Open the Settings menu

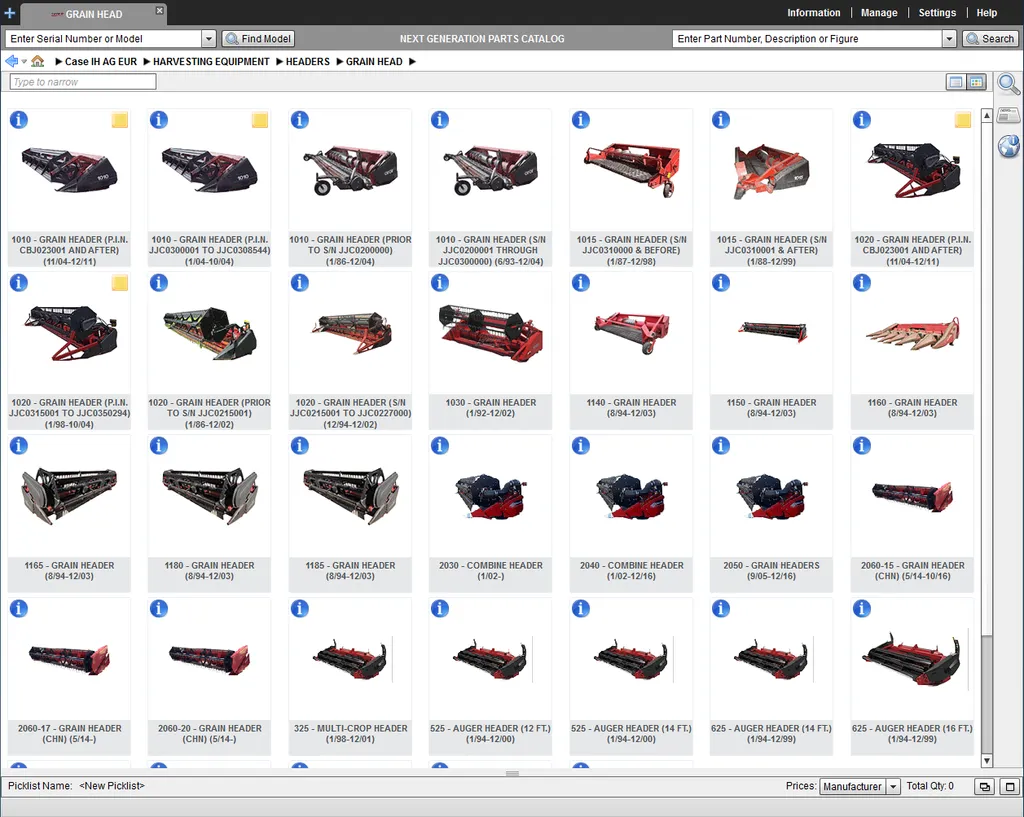pyautogui.click(x=937, y=13)
